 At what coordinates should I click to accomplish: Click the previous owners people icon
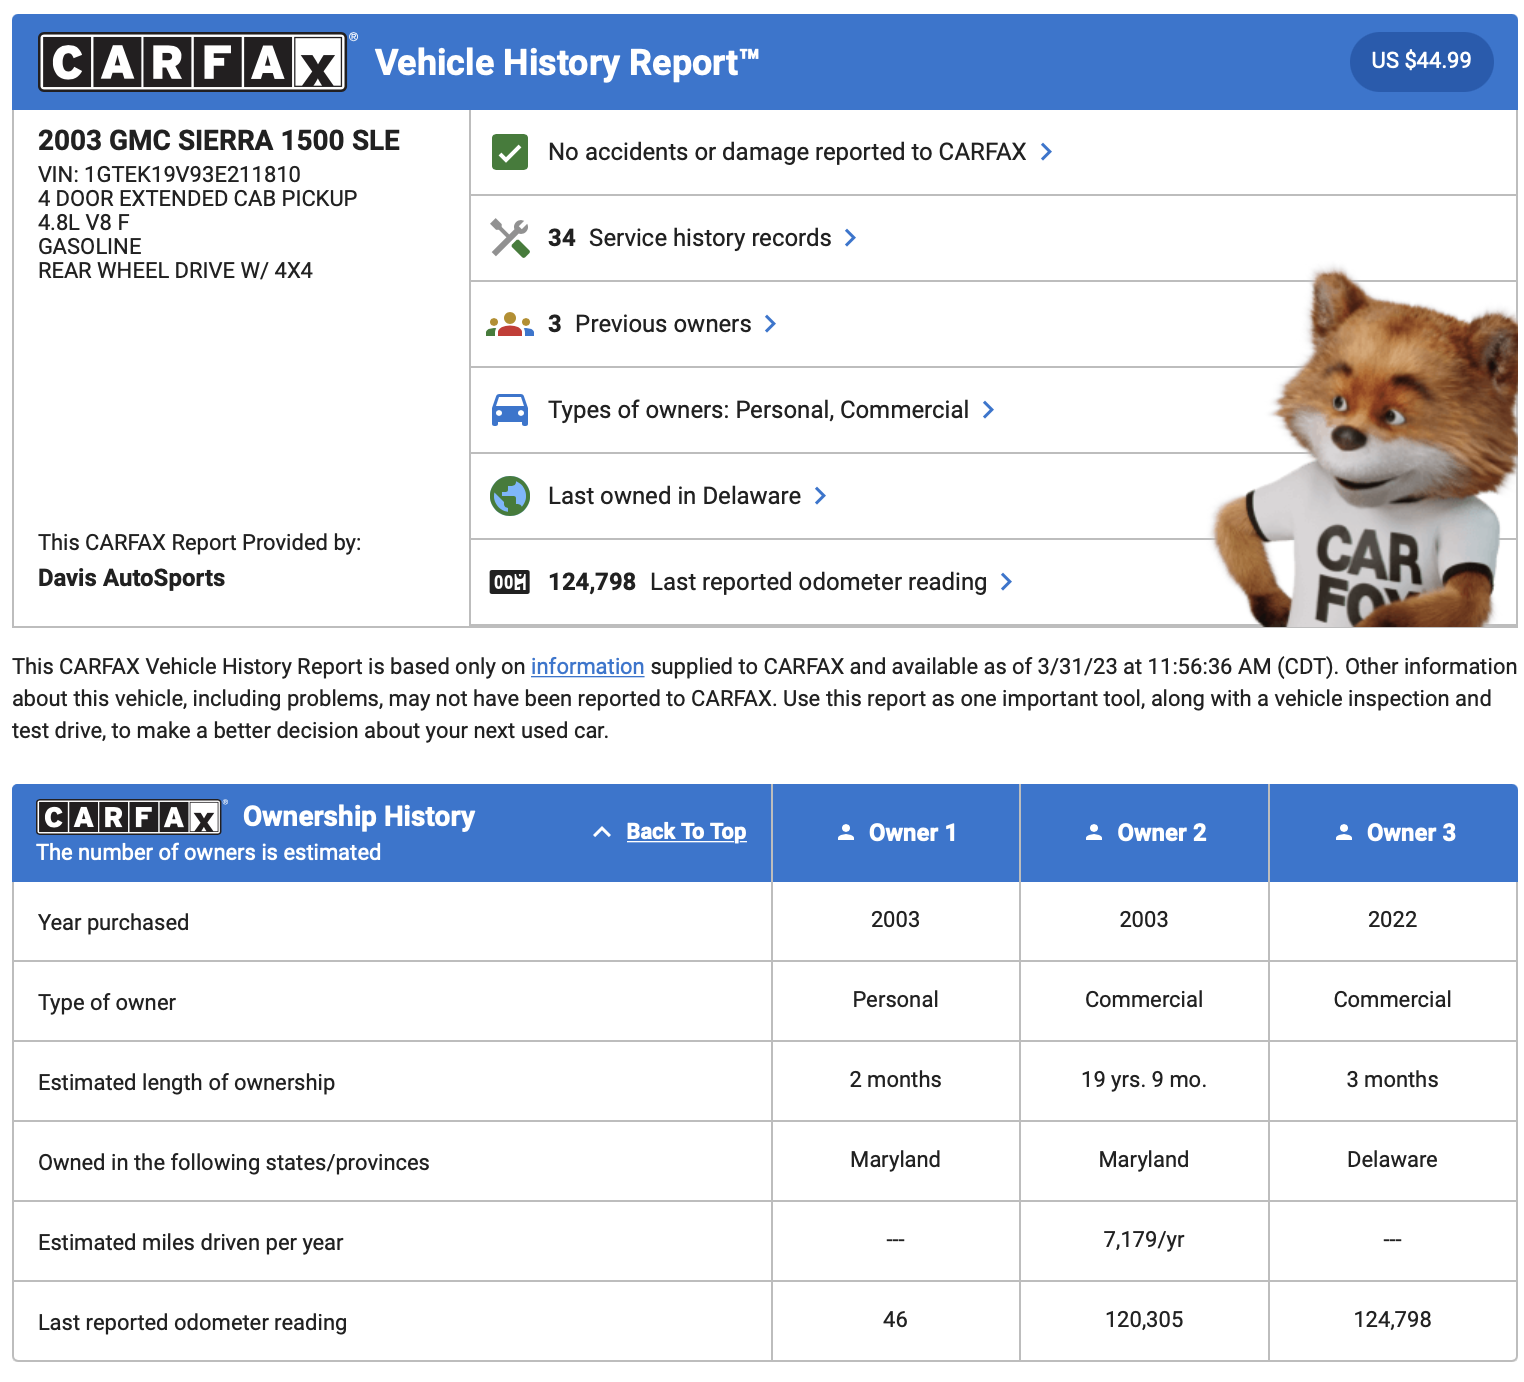point(510,324)
